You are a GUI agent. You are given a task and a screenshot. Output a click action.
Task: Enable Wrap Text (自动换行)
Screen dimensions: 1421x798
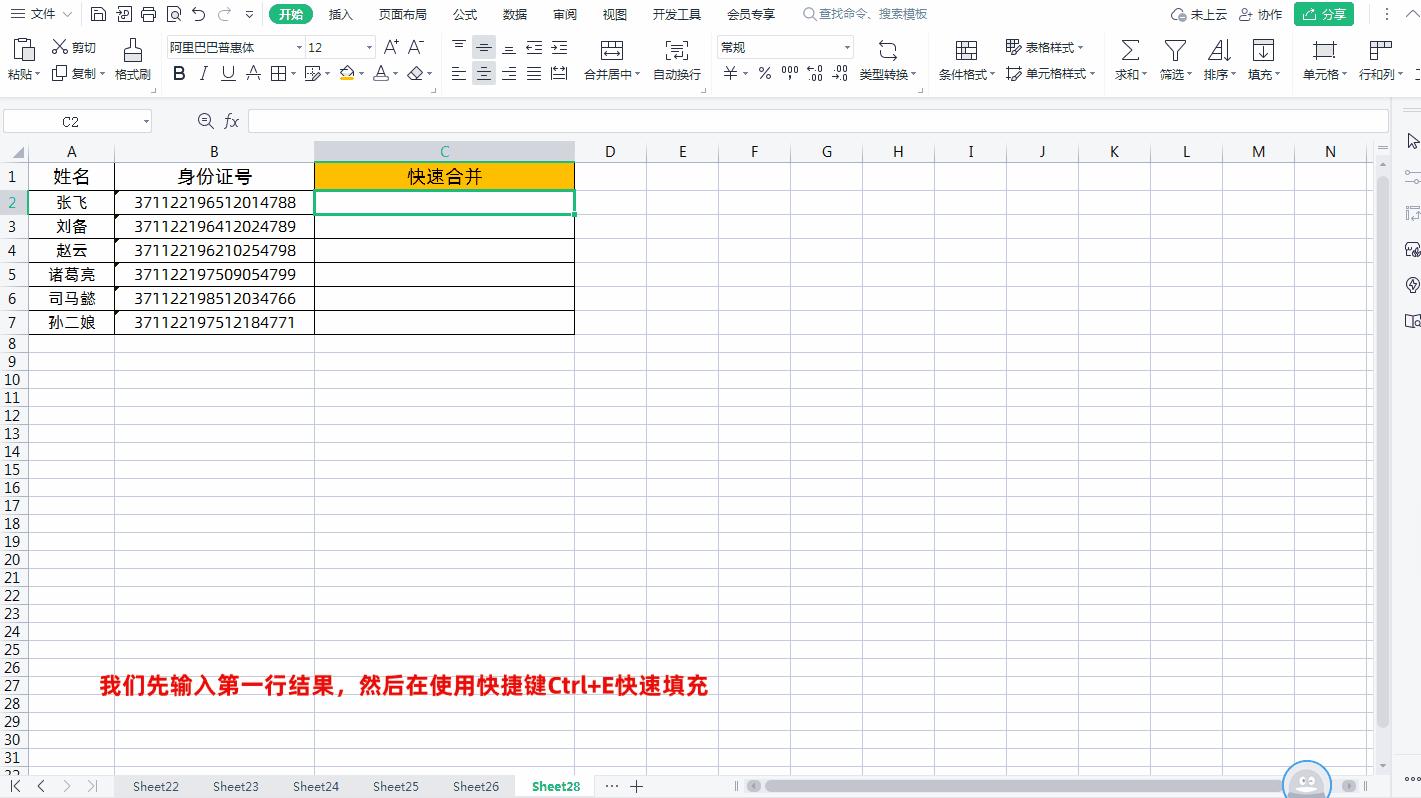point(677,60)
